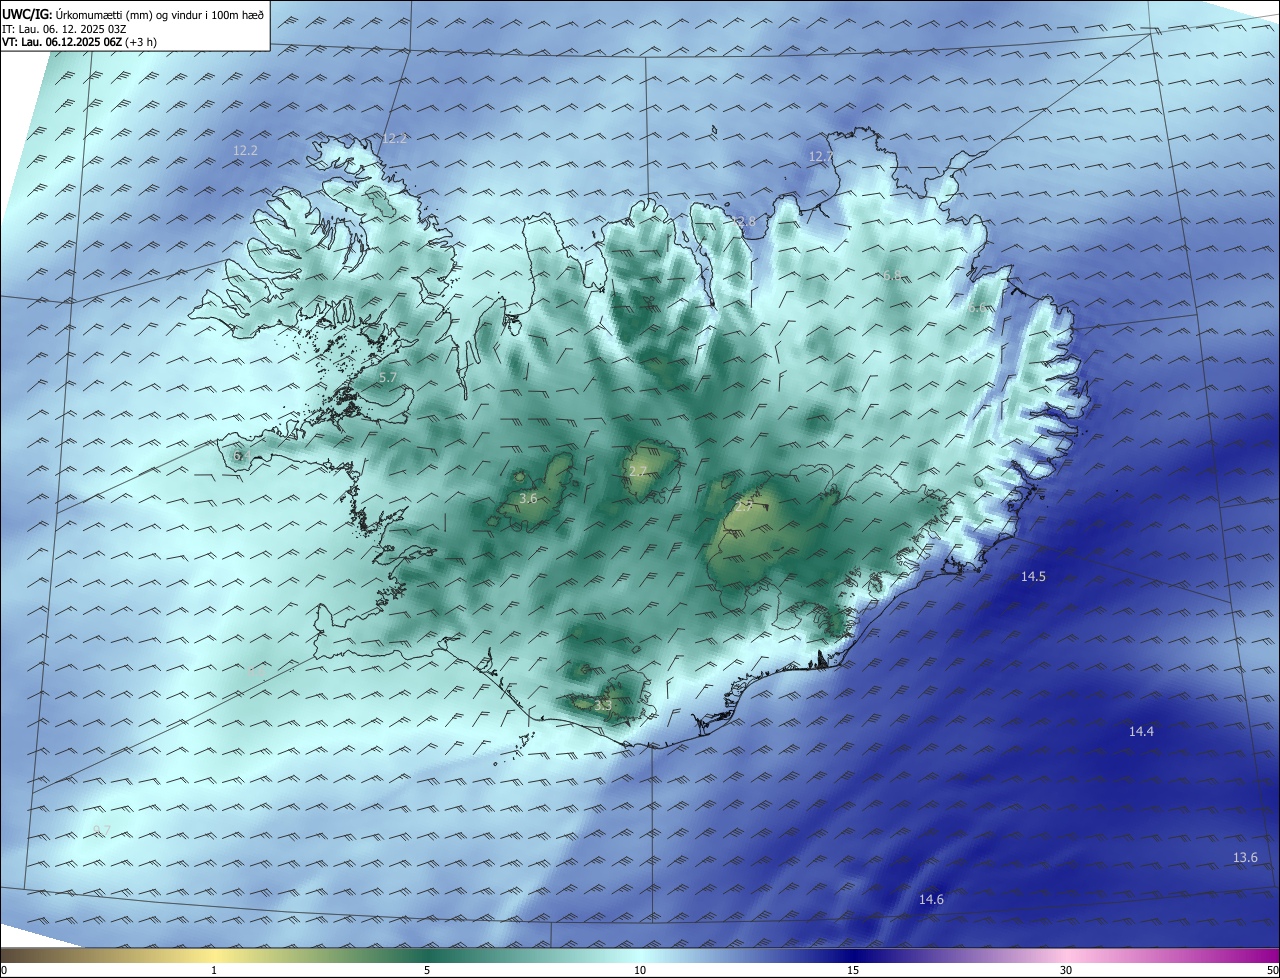Click the 6.4 value on the Snæfellsnes peninsula

[x=241, y=456]
